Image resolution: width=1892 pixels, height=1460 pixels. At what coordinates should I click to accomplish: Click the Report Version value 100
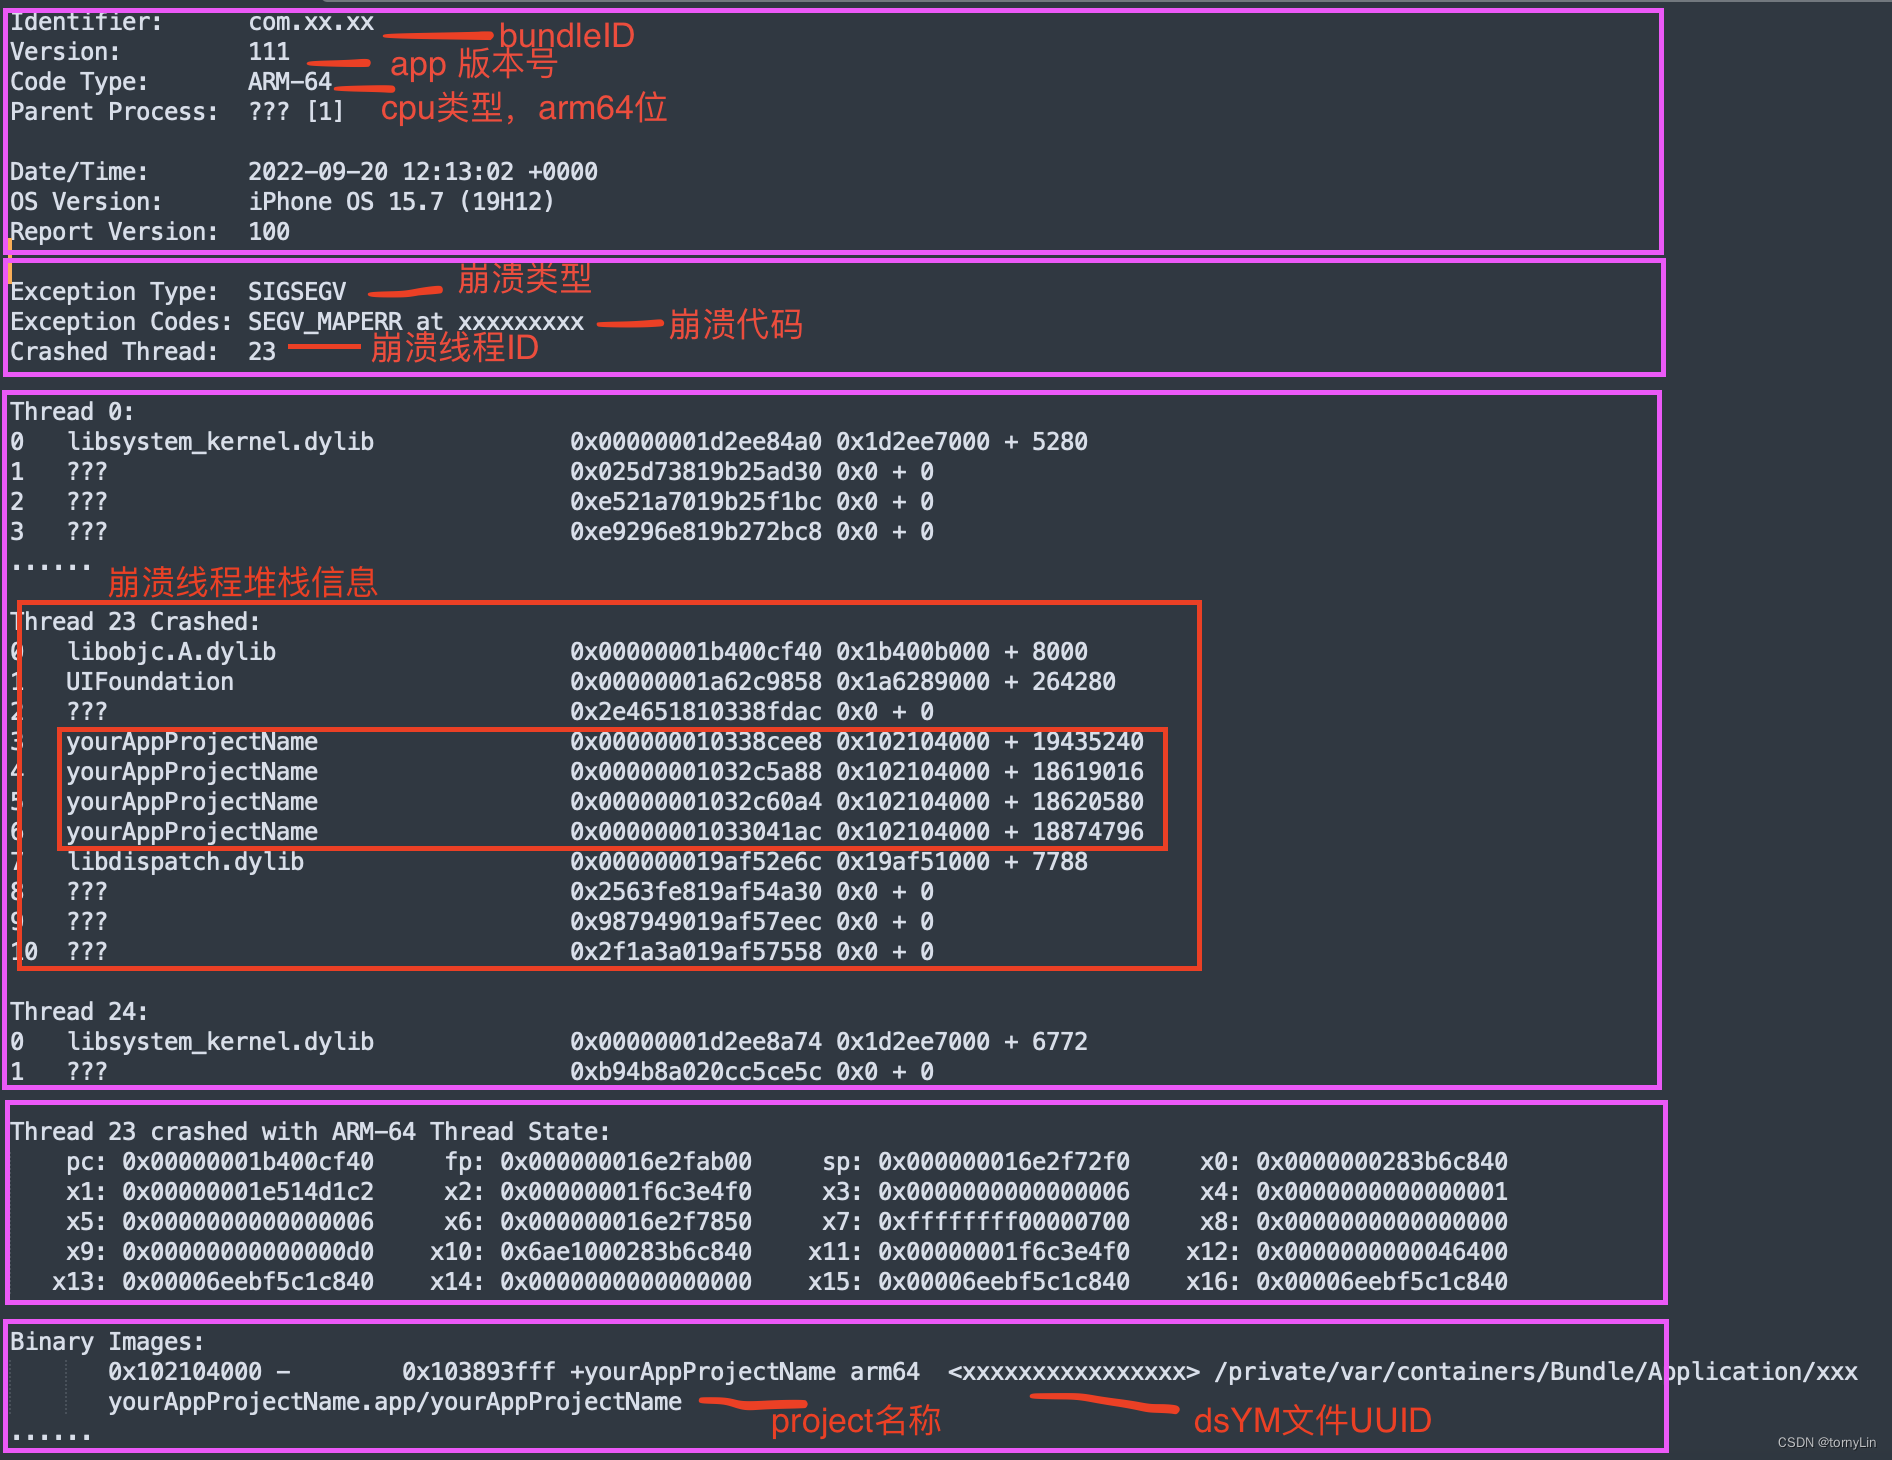coord(269,232)
